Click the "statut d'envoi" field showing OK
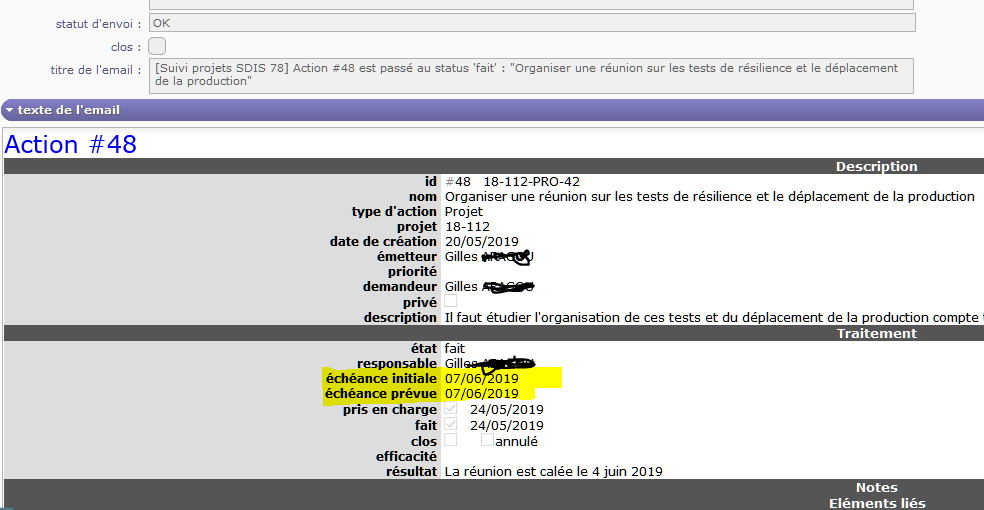984x510 pixels. 531,22
